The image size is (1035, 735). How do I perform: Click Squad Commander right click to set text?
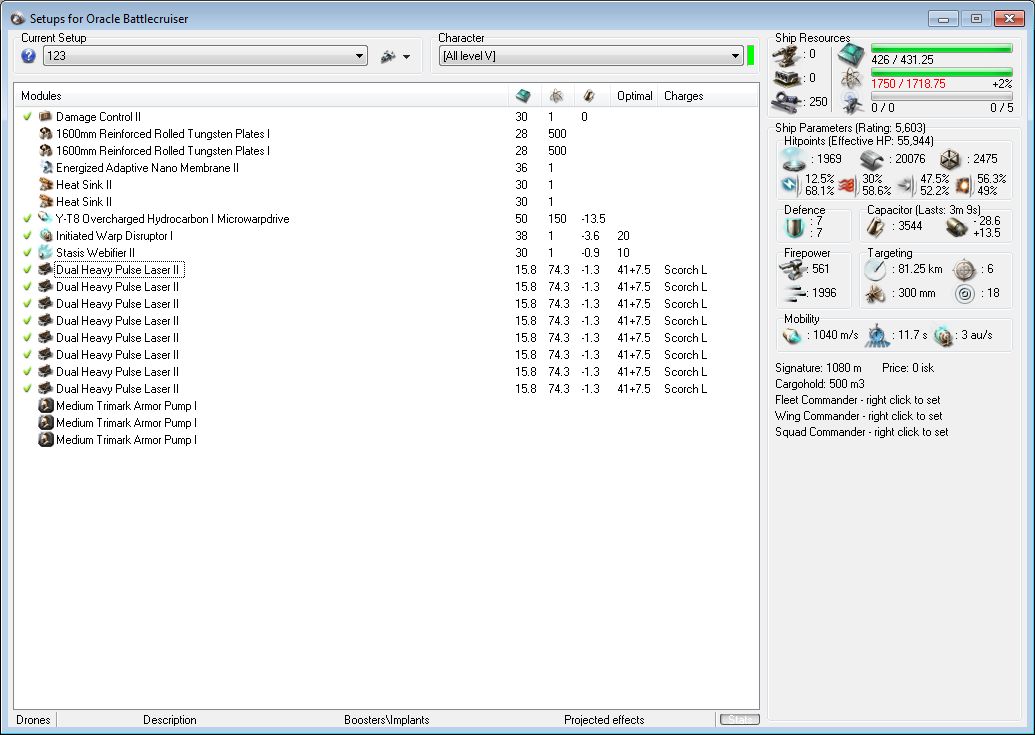[861, 432]
